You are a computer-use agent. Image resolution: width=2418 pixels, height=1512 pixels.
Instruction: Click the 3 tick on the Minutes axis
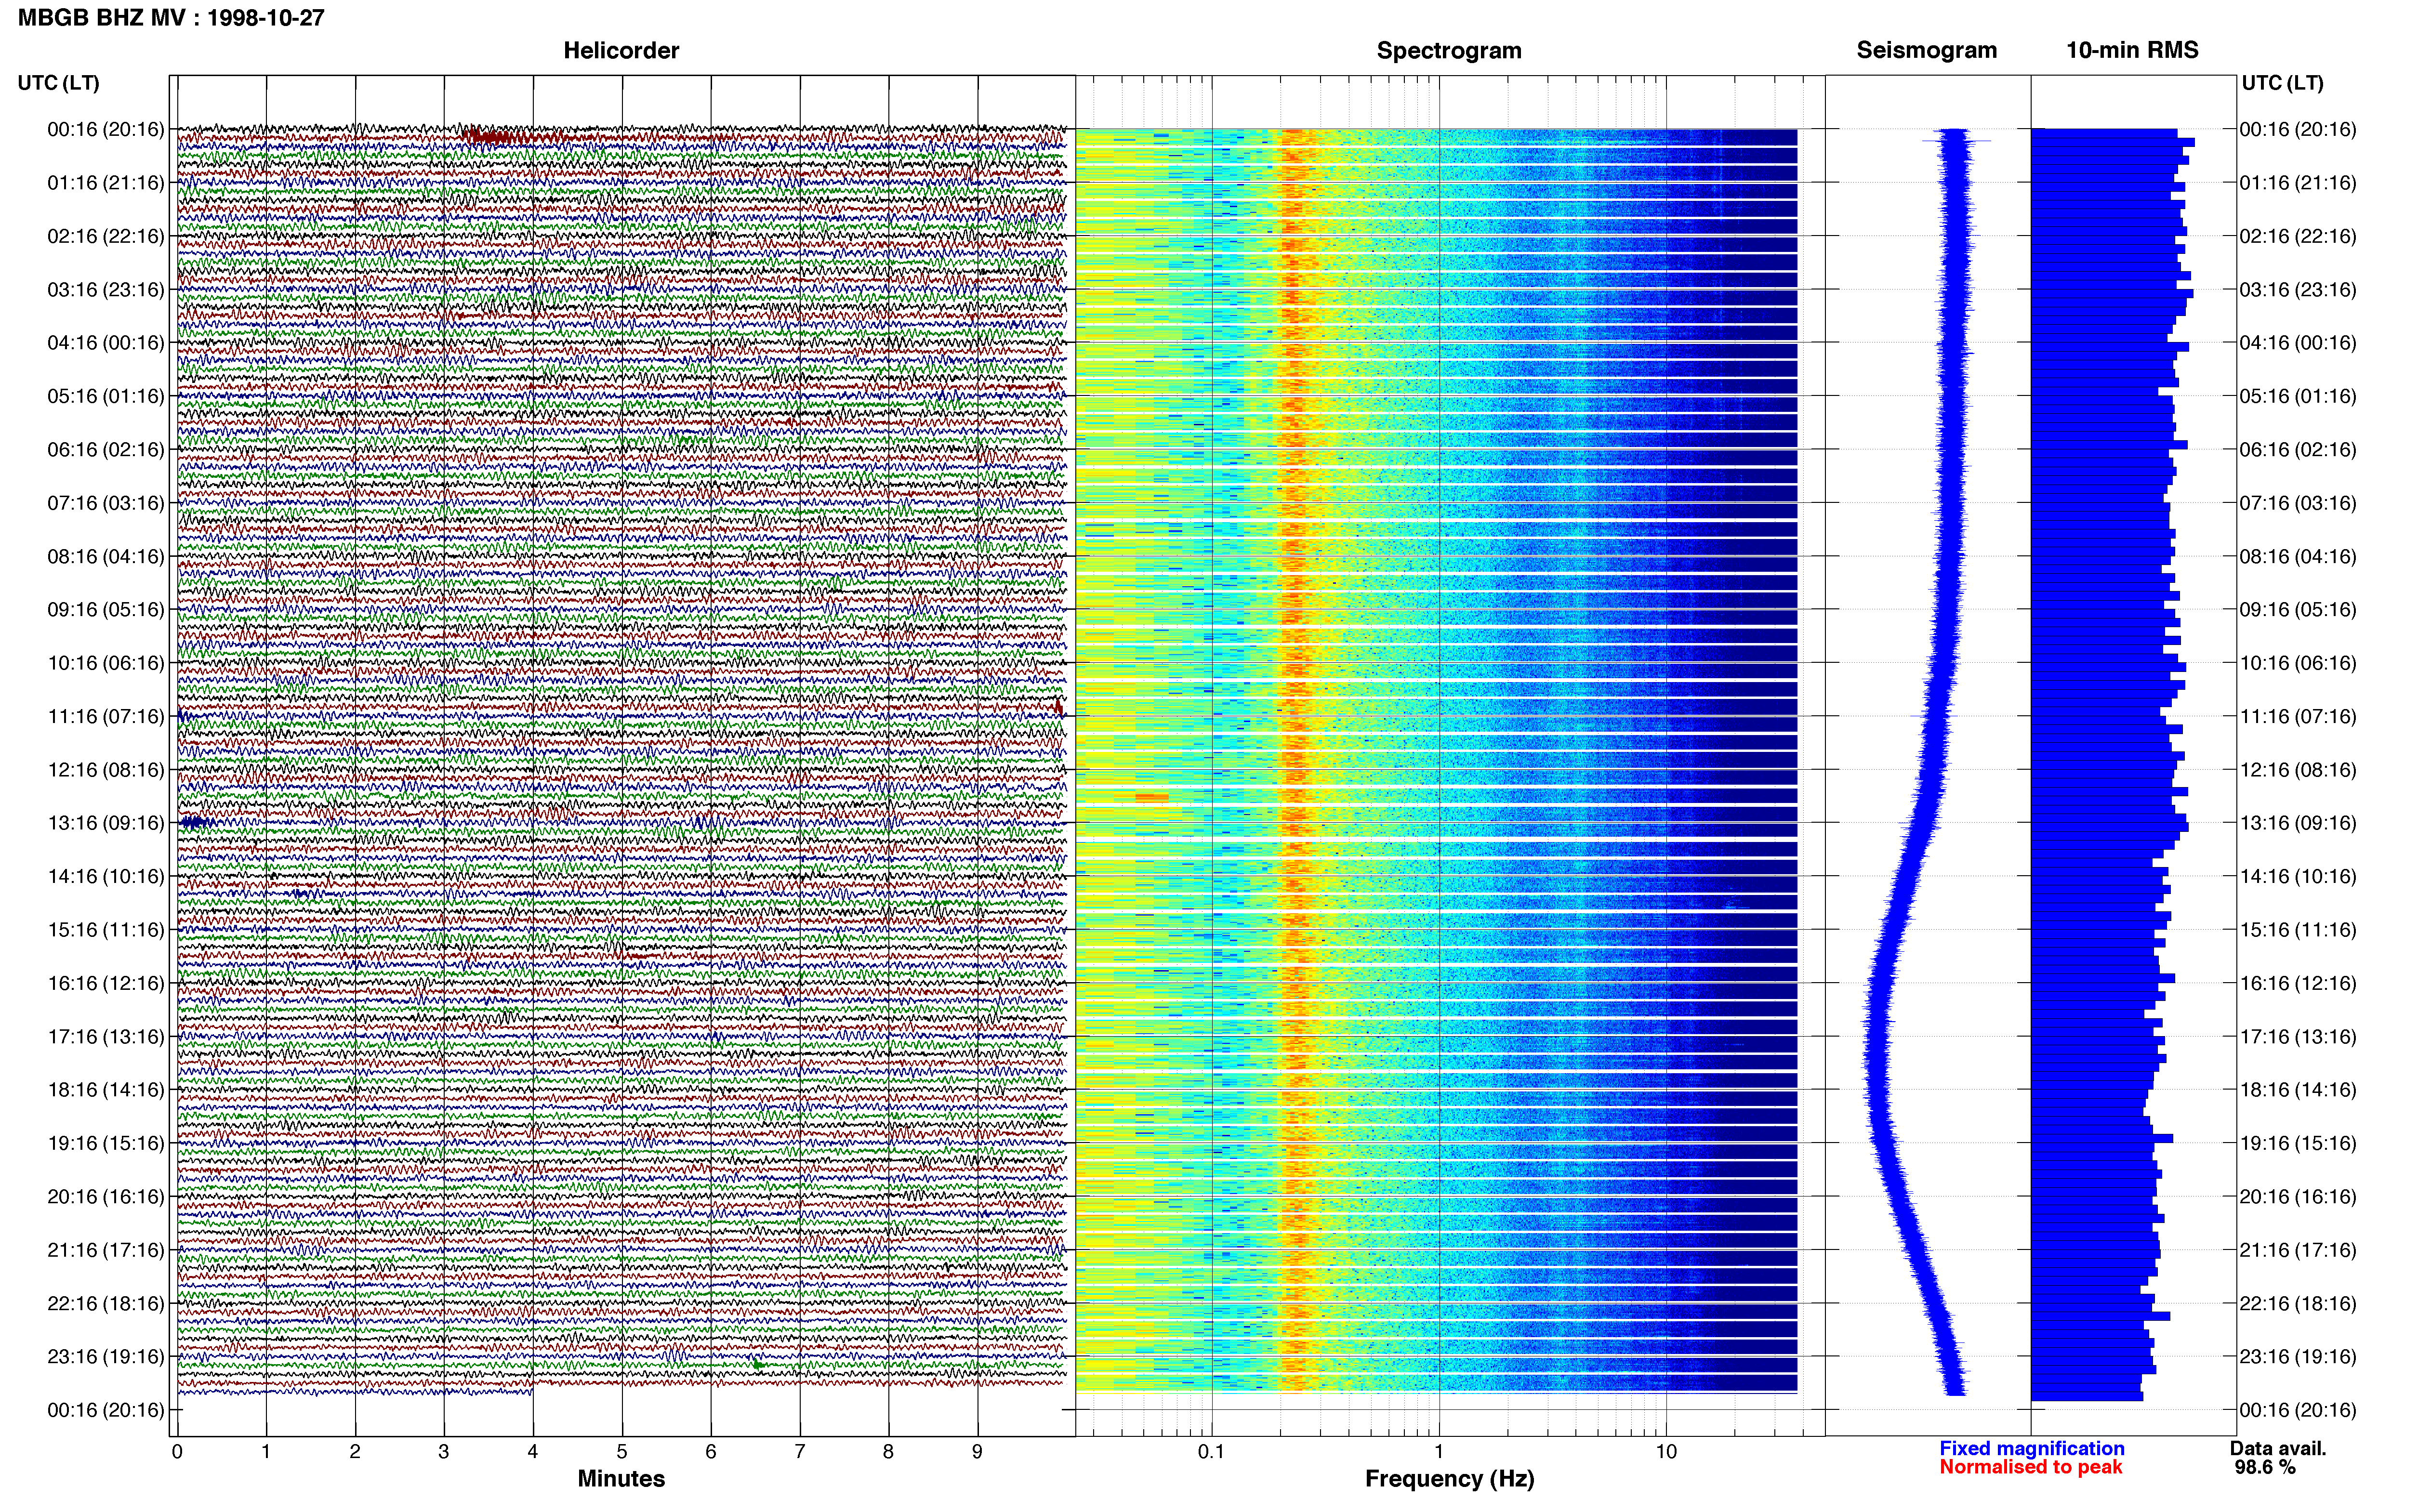444,1451
